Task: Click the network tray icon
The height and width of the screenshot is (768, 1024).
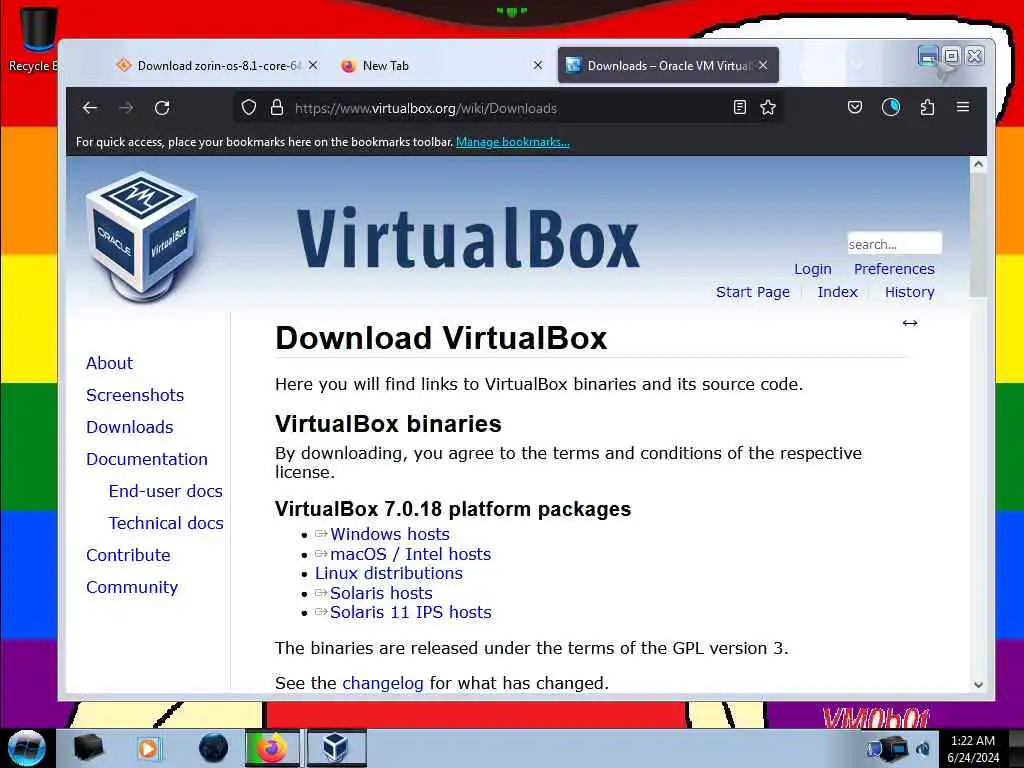Action: click(x=897, y=747)
